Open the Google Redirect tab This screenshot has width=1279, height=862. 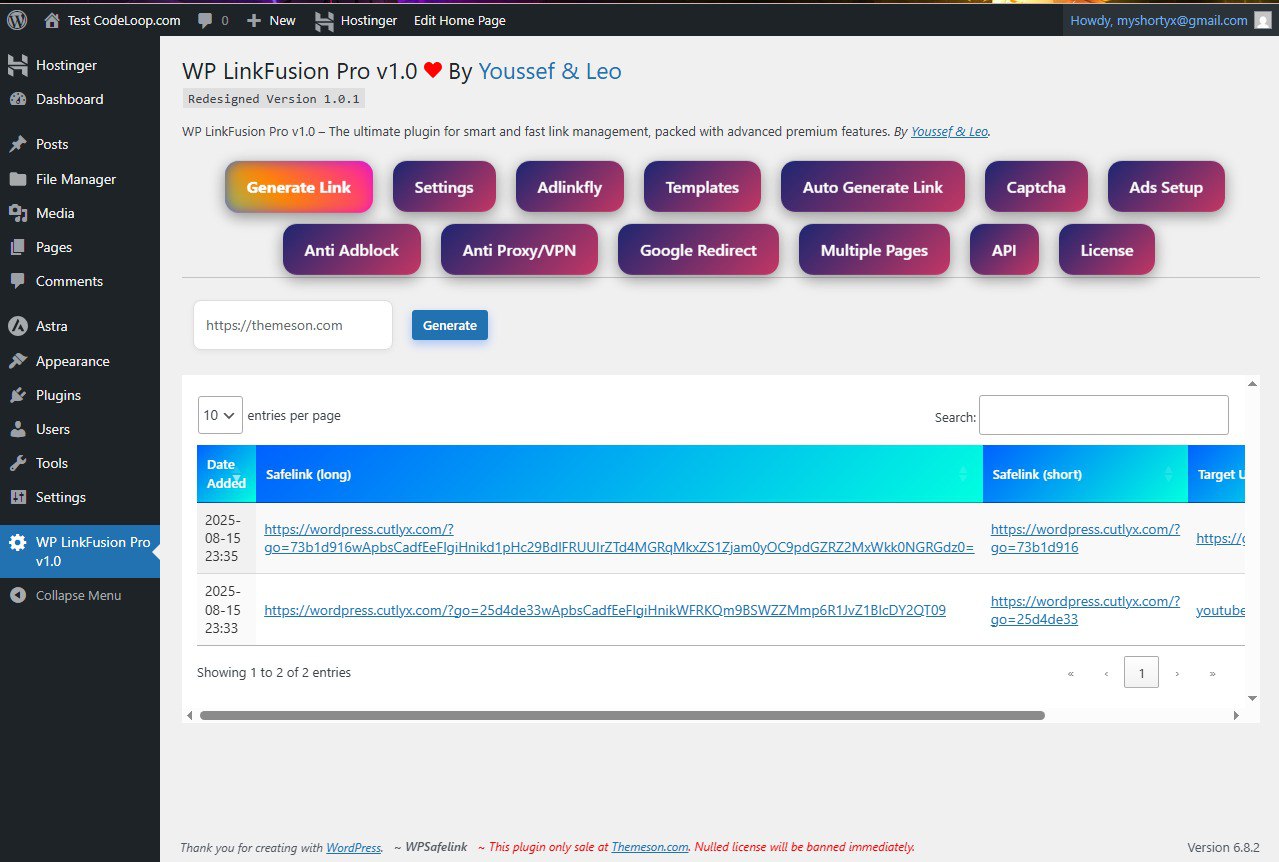(698, 250)
